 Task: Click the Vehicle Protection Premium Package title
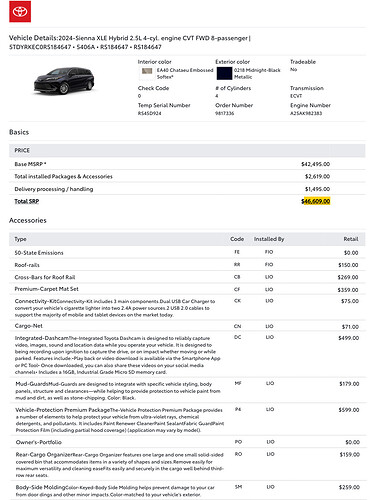[x=63, y=410]
